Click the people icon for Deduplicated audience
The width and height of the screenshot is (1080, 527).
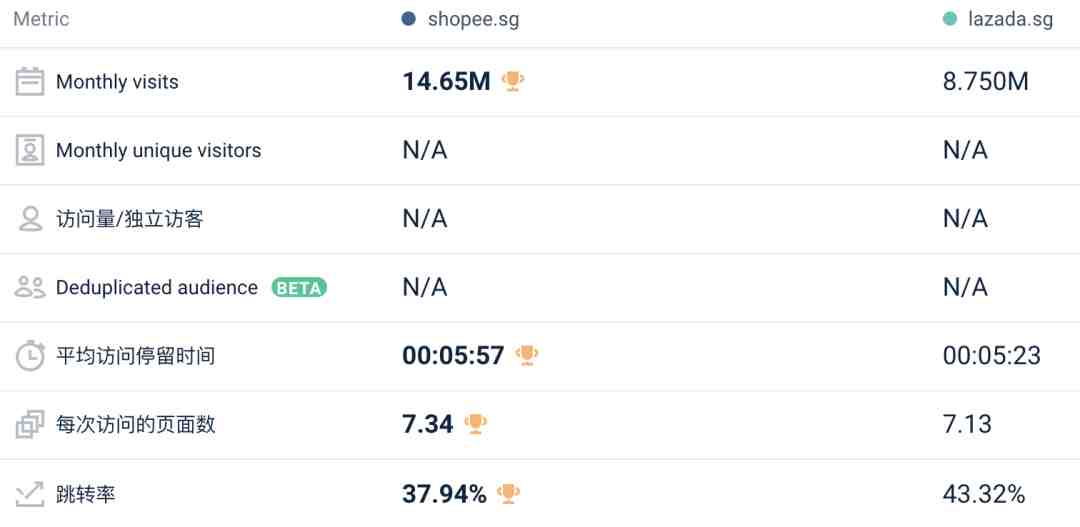(30, 288)
